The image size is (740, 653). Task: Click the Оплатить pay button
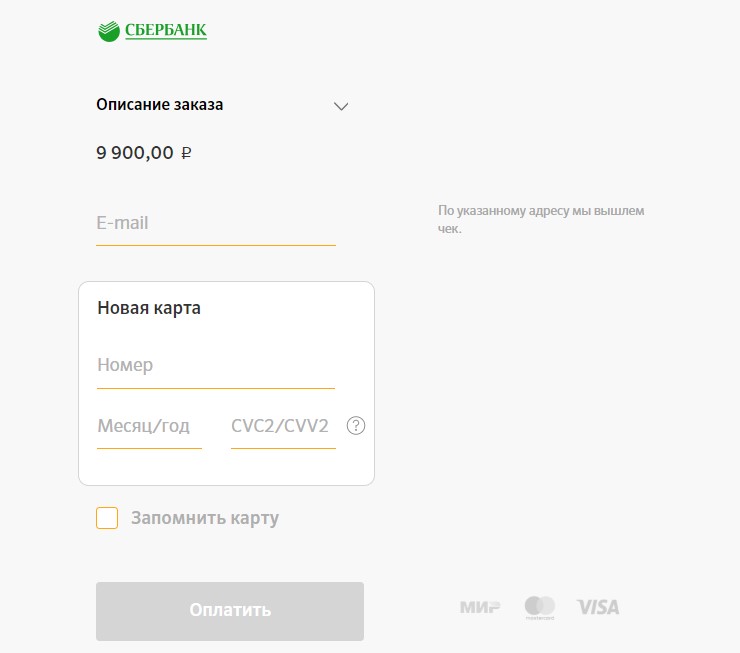[230, 611]
